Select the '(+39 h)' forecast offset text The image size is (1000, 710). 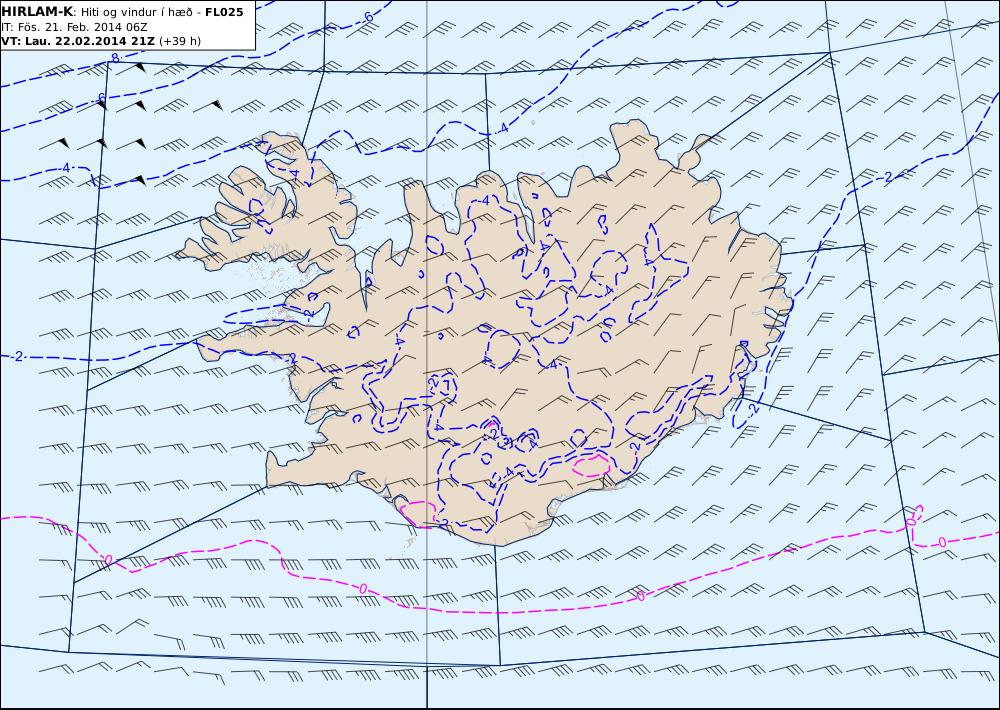point(180,41)
